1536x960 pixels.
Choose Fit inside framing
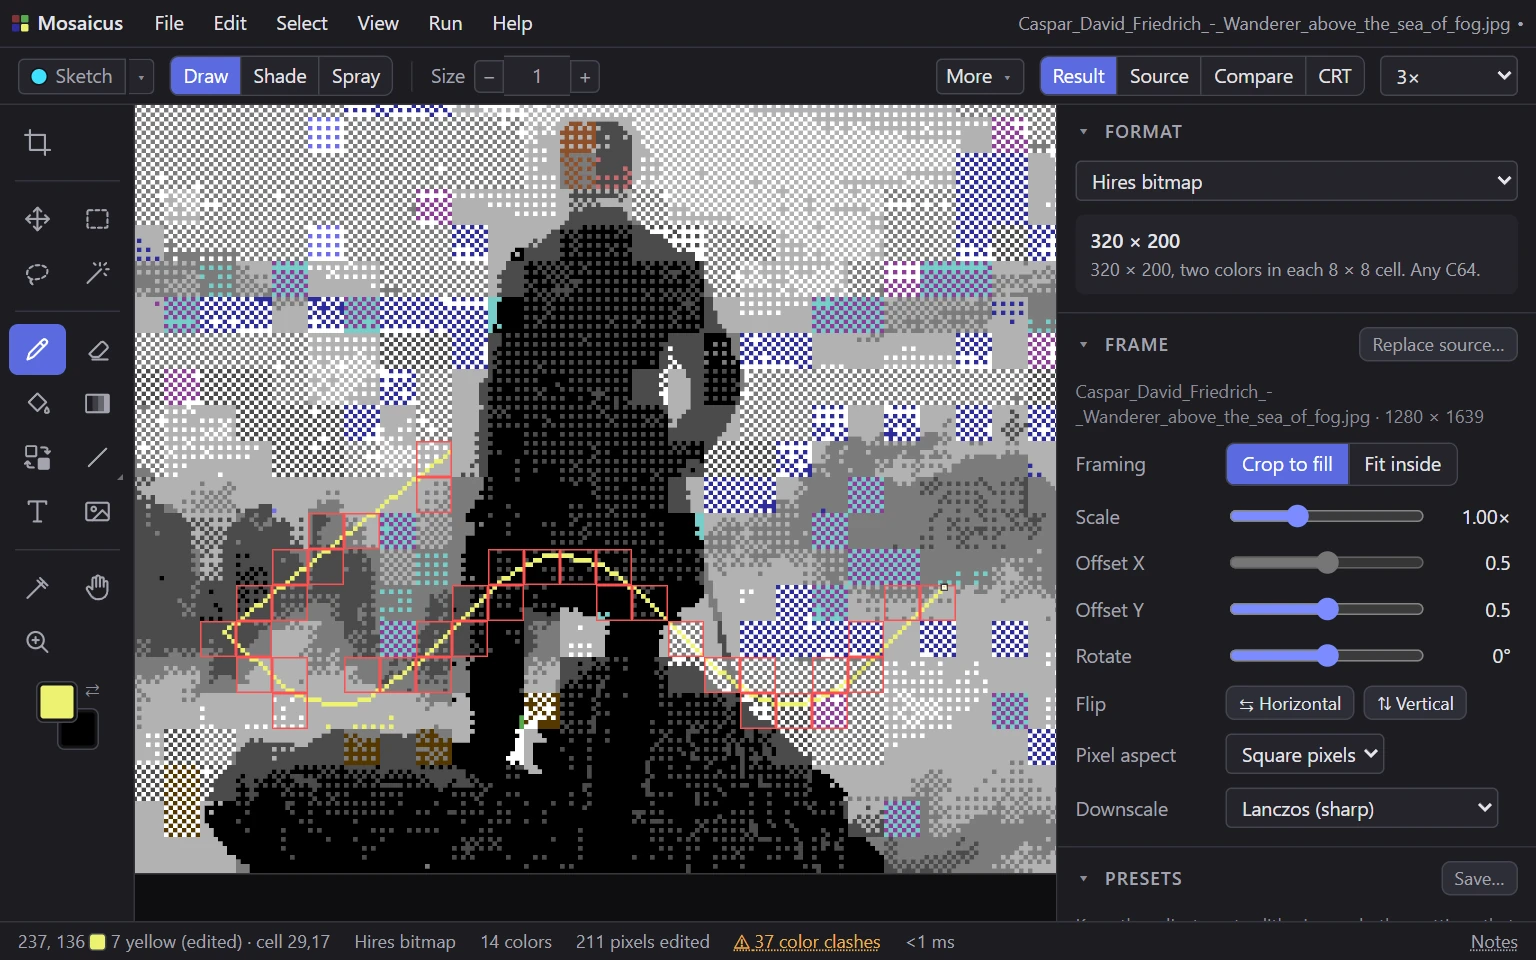click(1402, 464)
